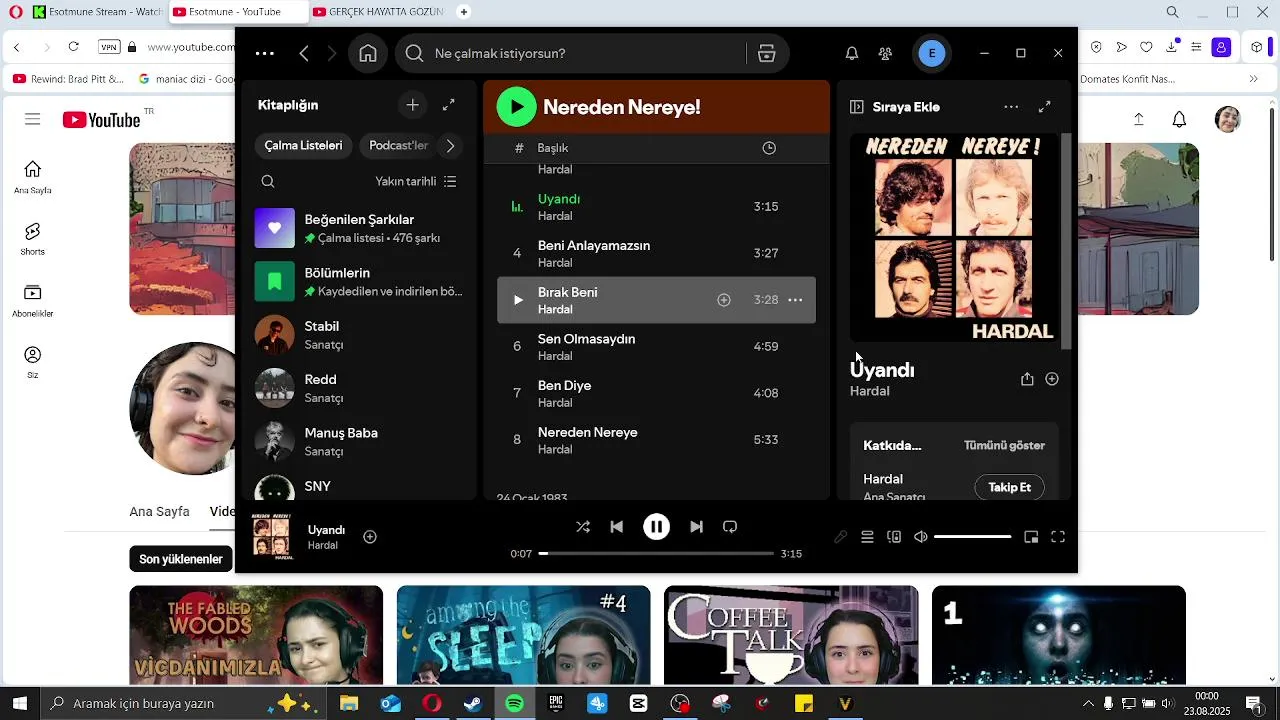Open connect to a device
Image resolution: width=1280 pixels, height=720 pixels.
(894, 537)
